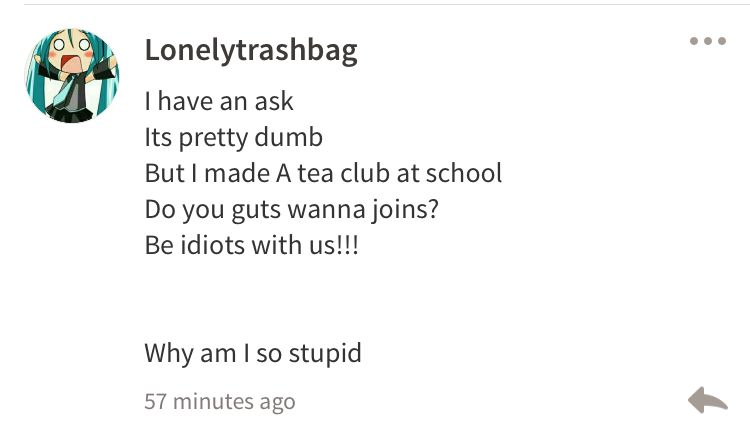
Task: Open the three-dot more options menu
Action: [x=708, y=41]
